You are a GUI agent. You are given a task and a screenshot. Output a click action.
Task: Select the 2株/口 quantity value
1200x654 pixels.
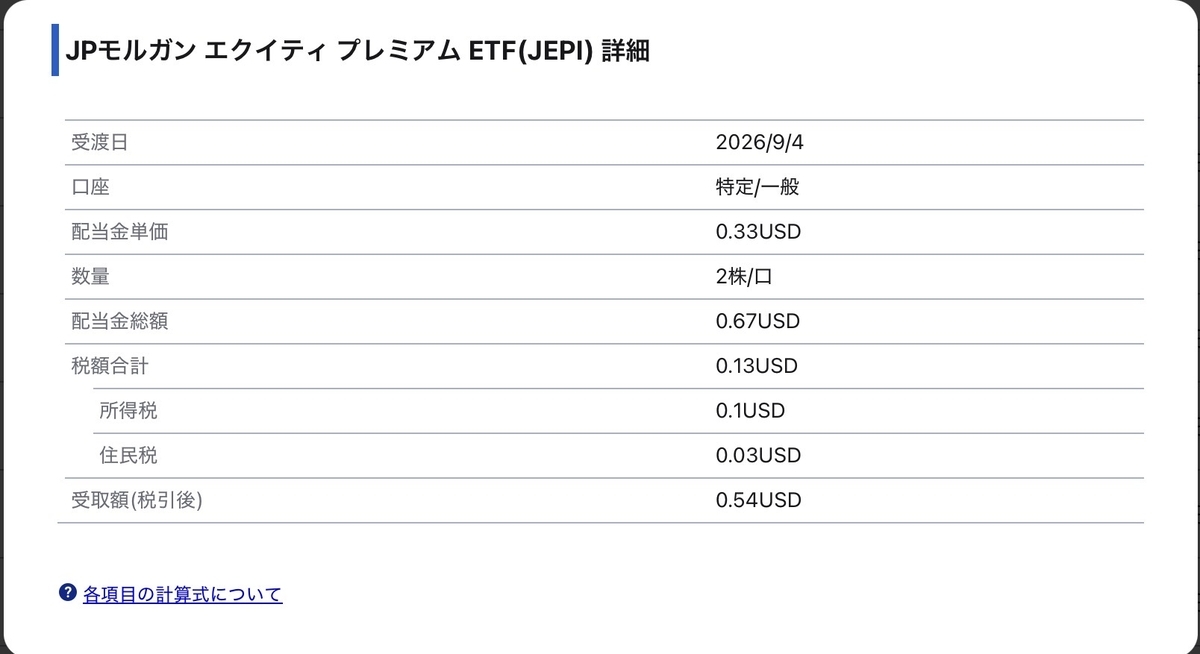click(x=745, y=277)
